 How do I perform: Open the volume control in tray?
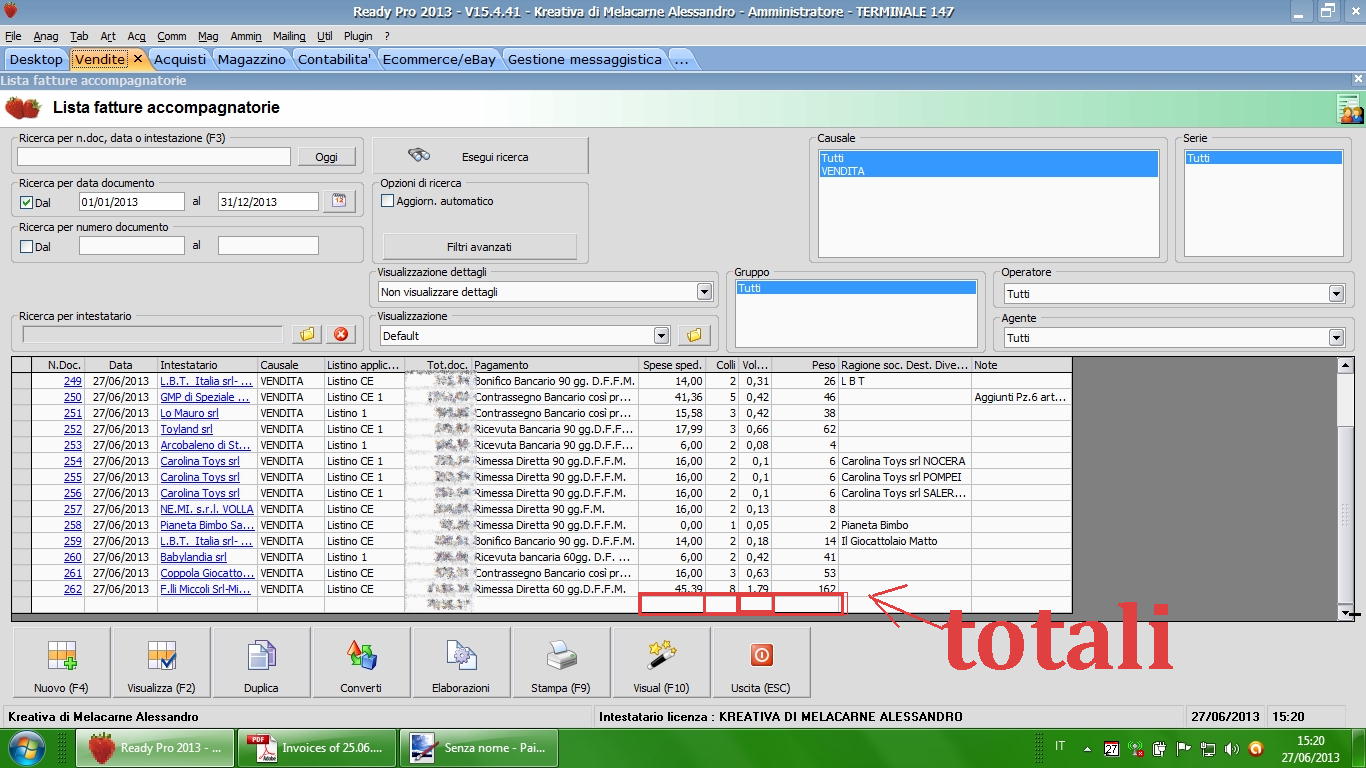(x=1232, y=748)
